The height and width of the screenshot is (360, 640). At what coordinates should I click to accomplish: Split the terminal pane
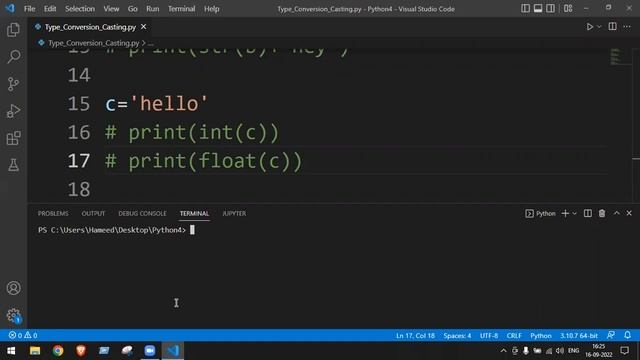pos(588,213)
